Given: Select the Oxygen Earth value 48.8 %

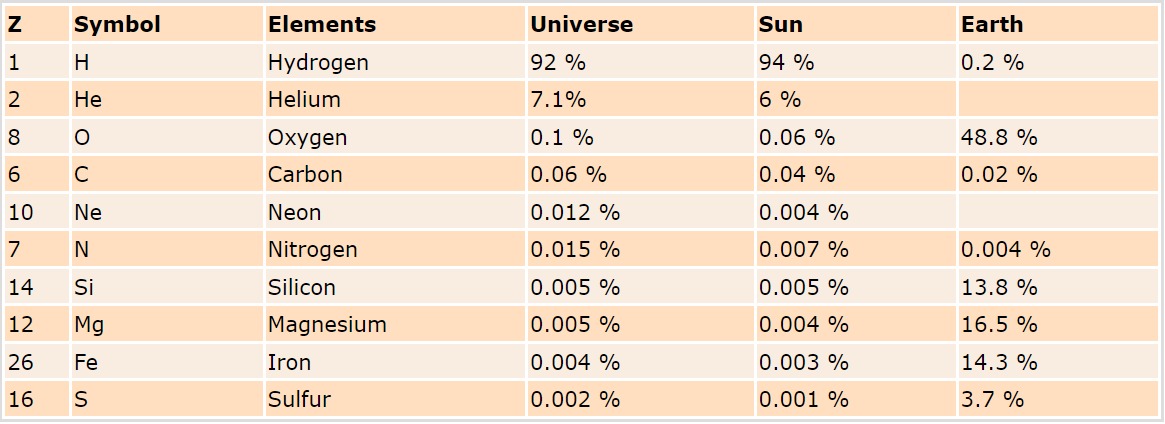Looking at the screenshot, I should pos(999,137).
